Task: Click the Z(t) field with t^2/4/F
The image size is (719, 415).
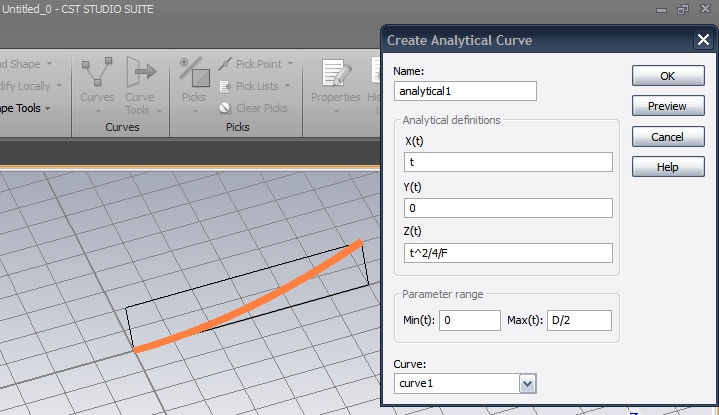Action: pyautogui.click(x=508, y=253)
